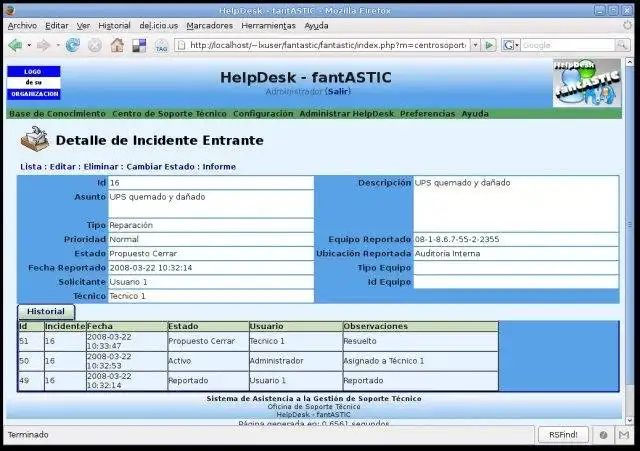This screenshot has height=451, width=640.
Task: Expand the URL bar history dropdown
Action: click(x=475, y=45)
